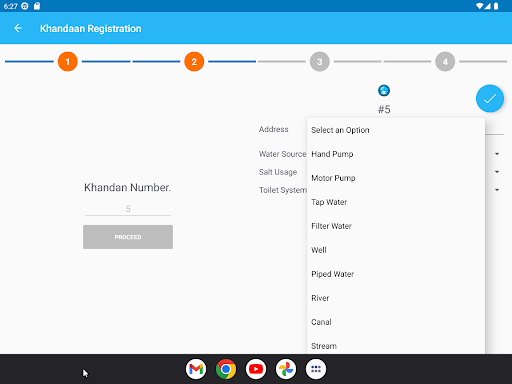Expand the Toilet System dropdown arrow
The height and width of the screenshot is (384, 512).
pyautogui.click(x=497, y=190)
